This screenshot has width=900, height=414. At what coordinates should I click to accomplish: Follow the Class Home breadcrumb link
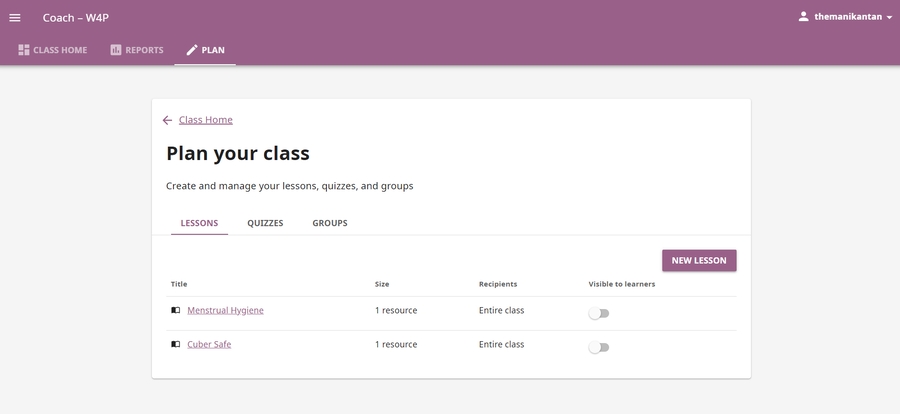pos(206,120)
